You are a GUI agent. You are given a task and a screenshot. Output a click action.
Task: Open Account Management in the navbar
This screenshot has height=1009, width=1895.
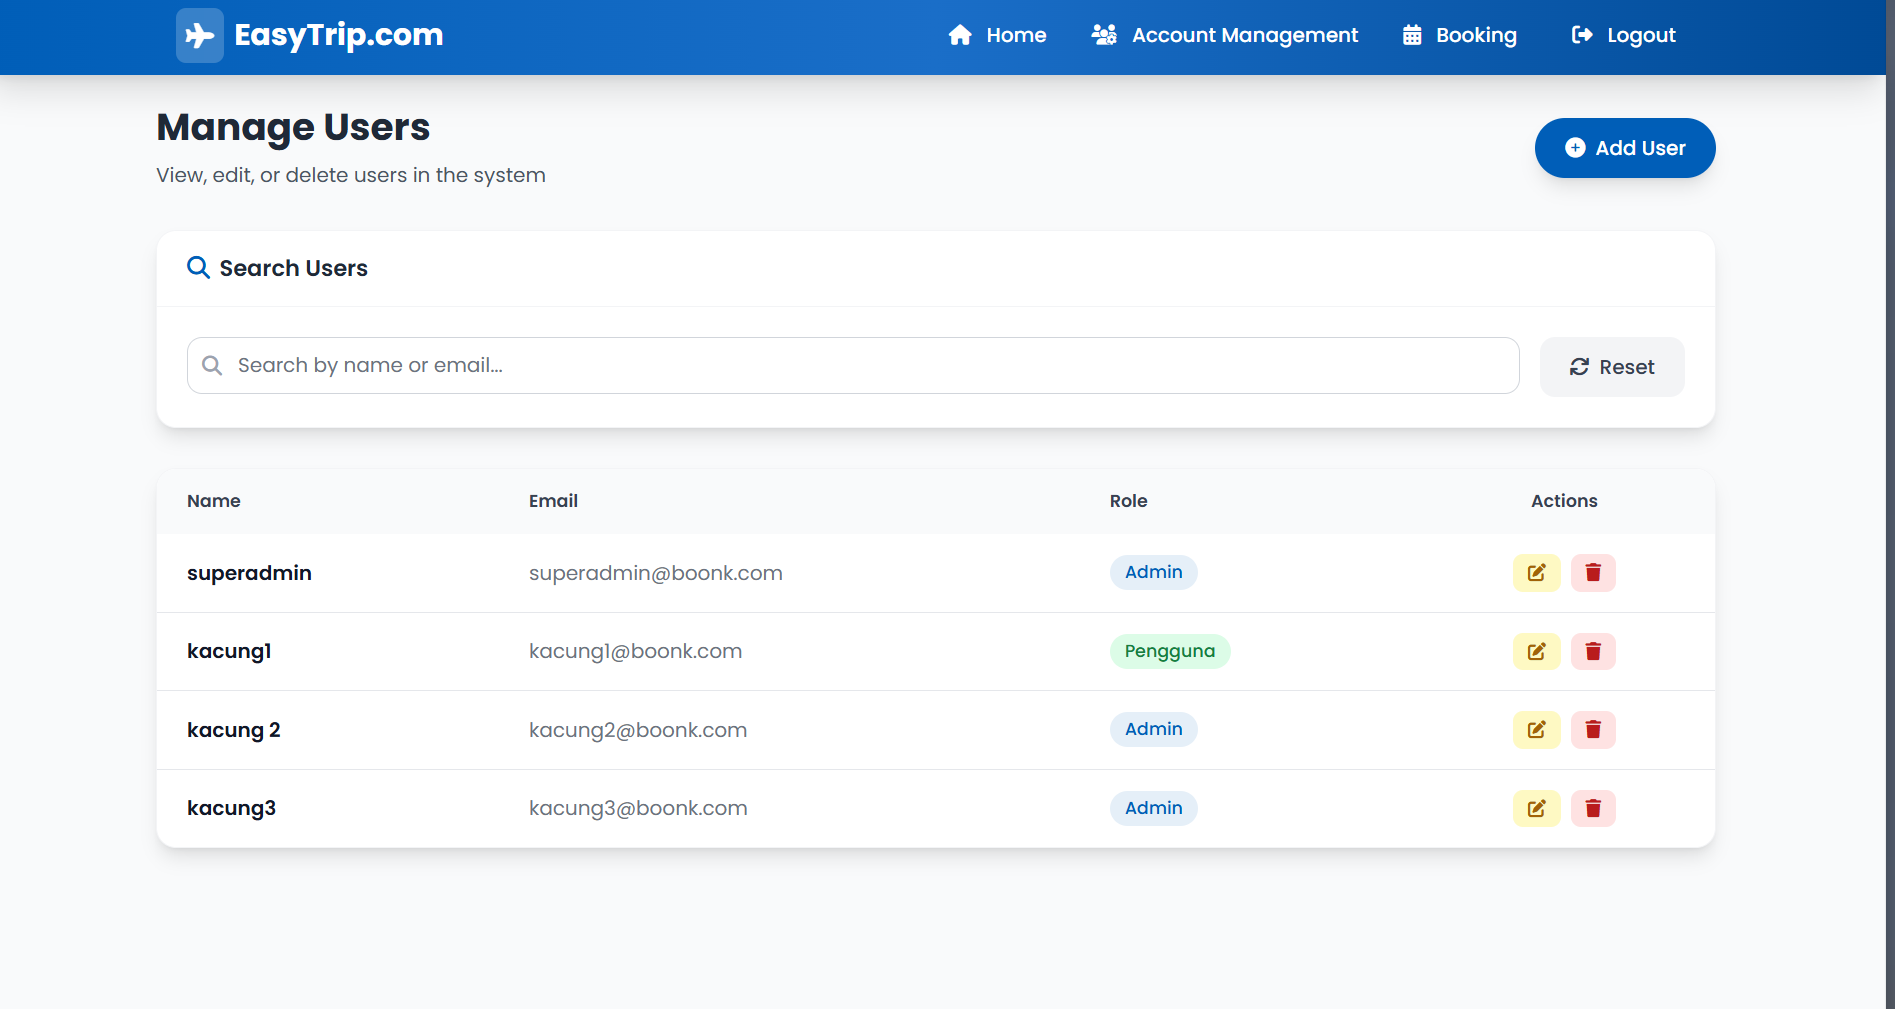coord(1225,36)
